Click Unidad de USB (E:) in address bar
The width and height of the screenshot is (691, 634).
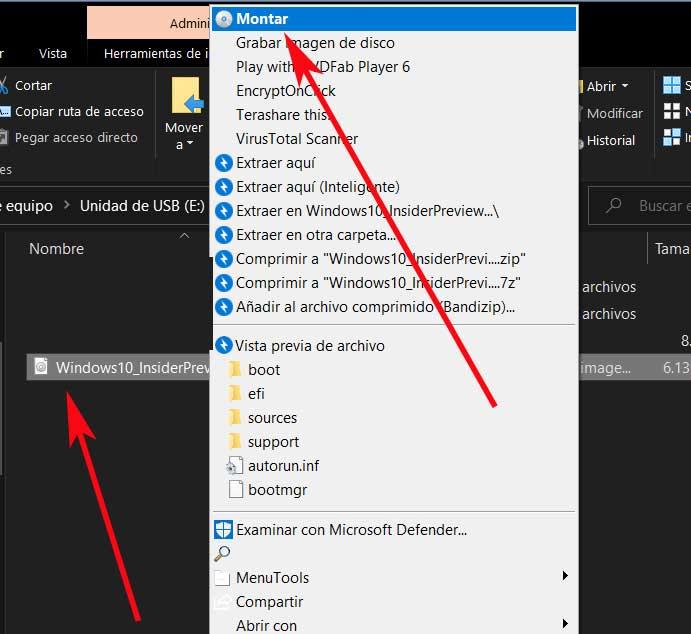coord(142,206)
